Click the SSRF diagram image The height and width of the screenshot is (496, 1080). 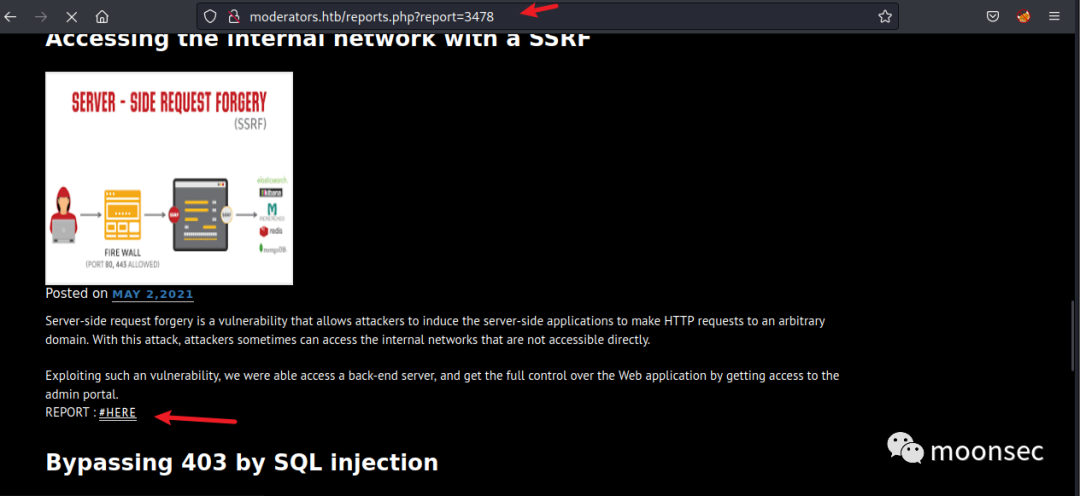[169, 178]
